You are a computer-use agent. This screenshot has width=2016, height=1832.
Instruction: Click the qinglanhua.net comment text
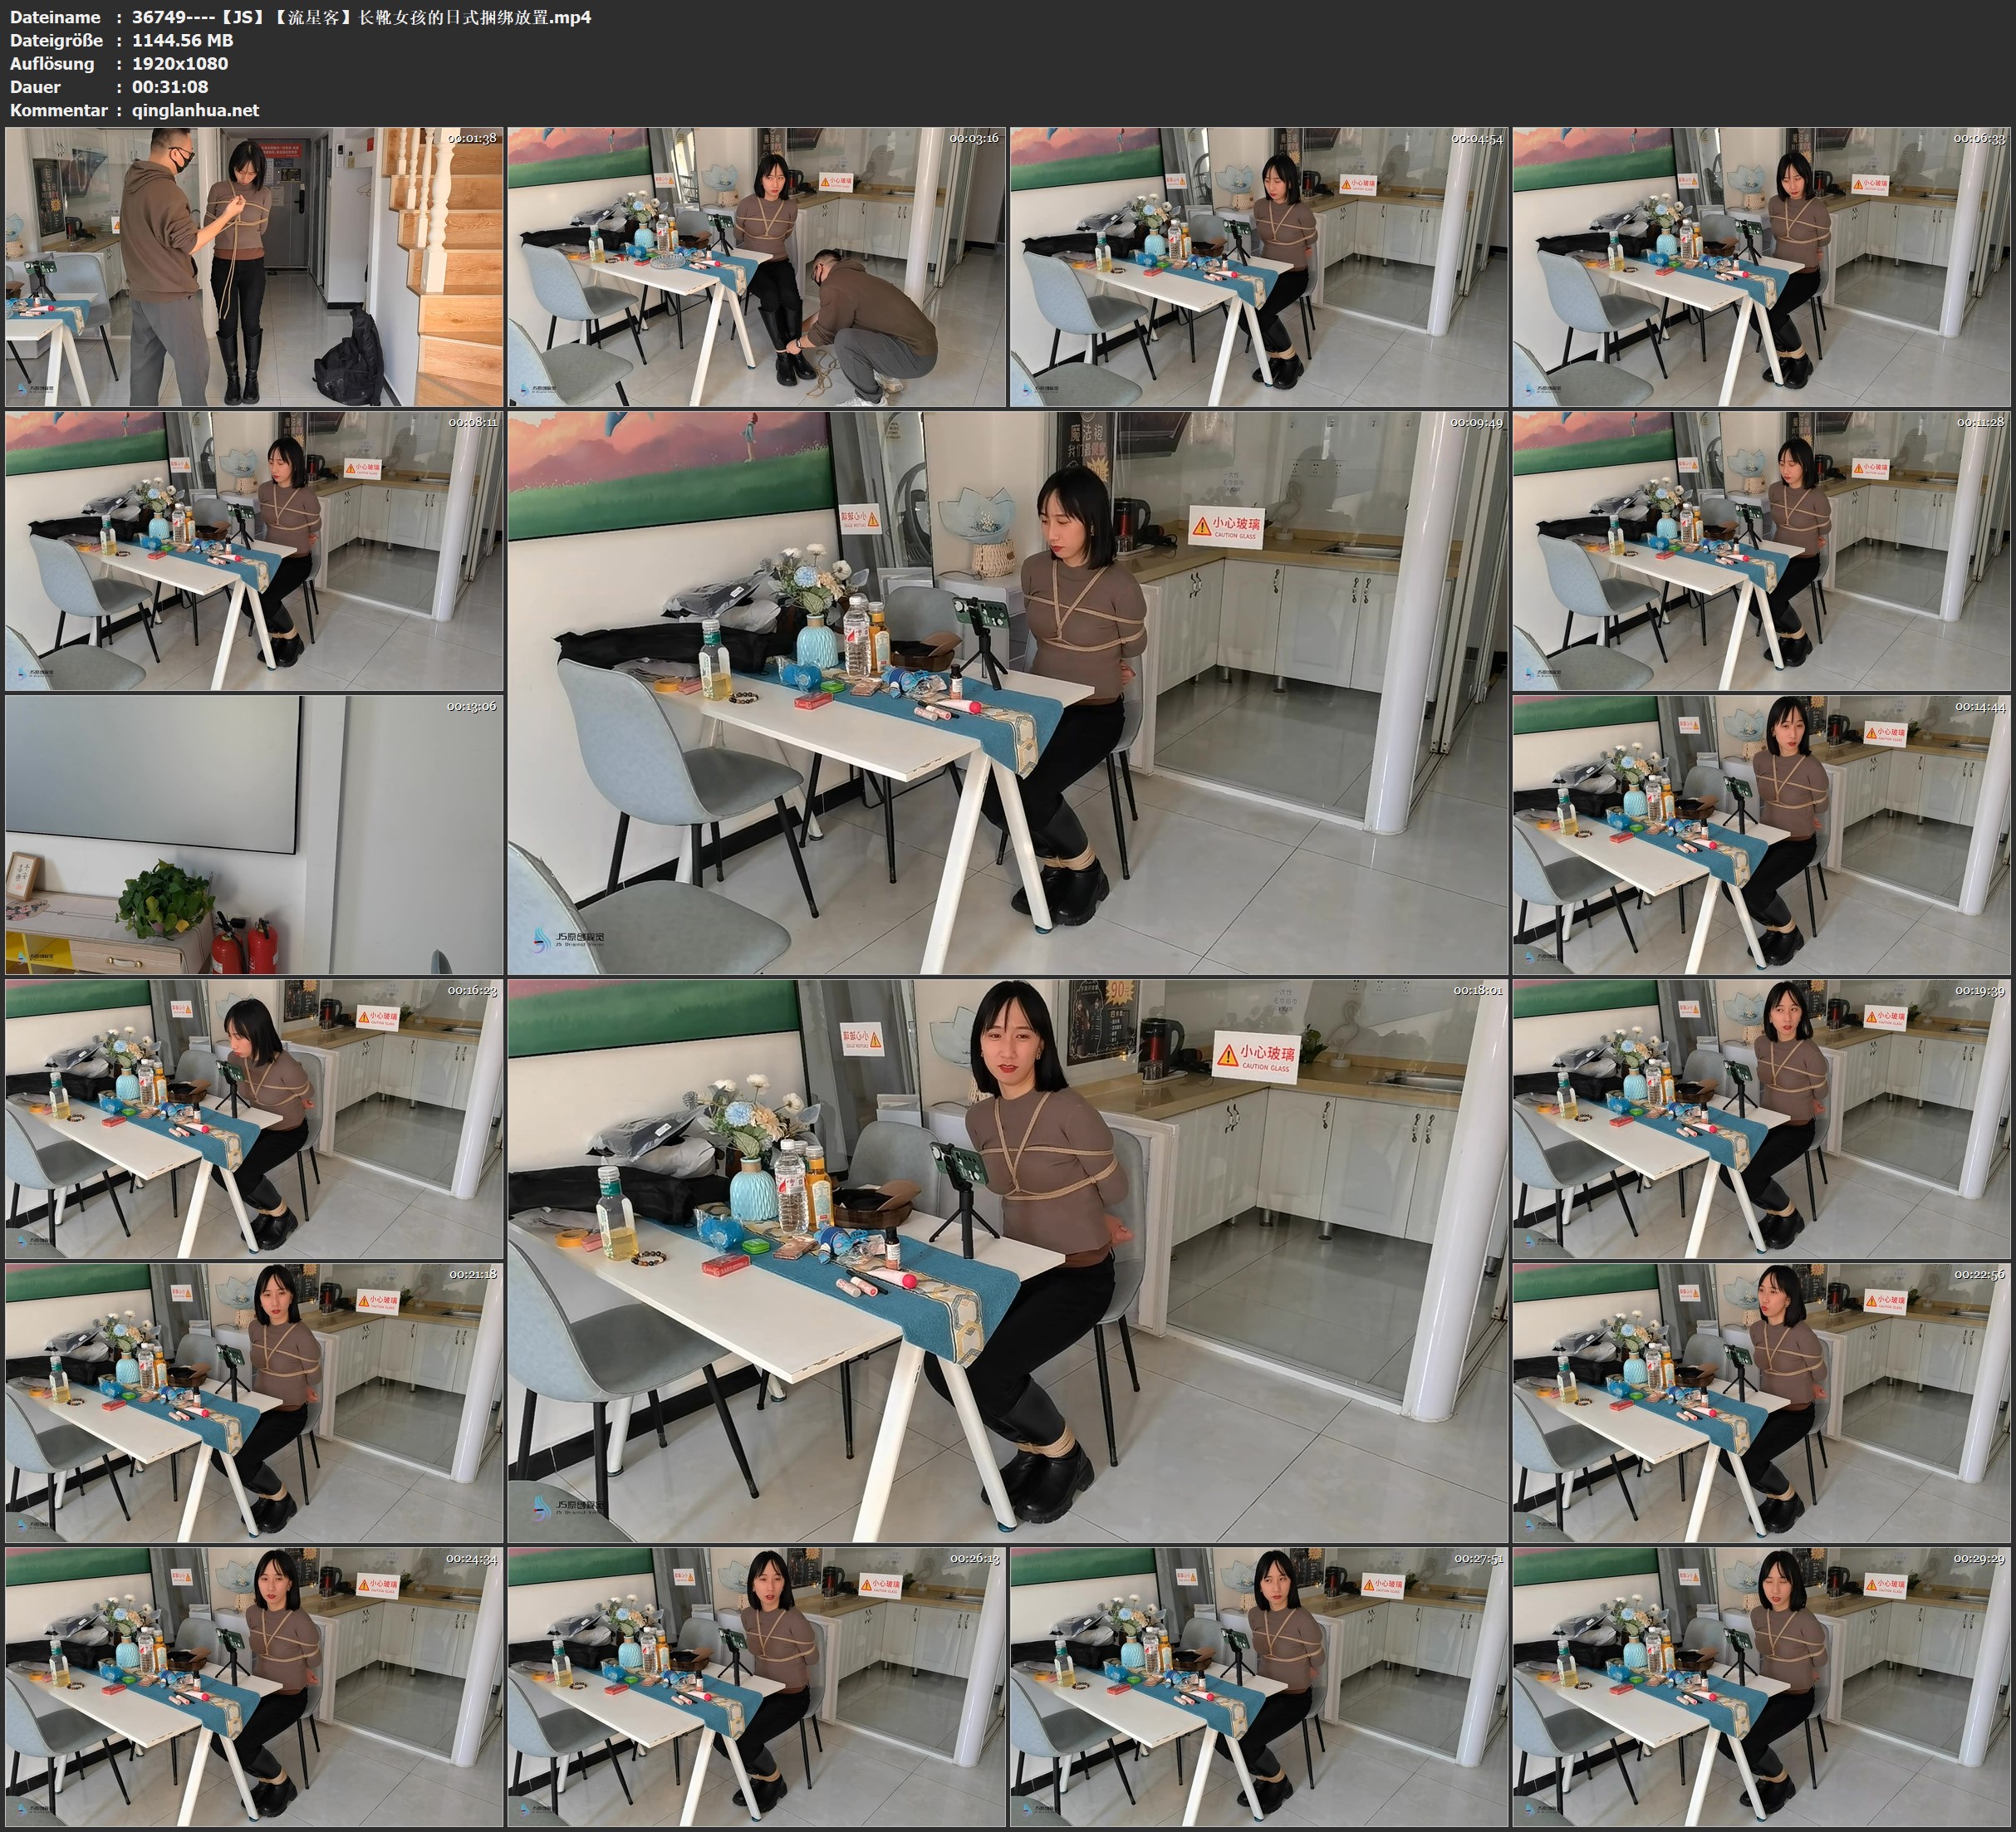195,110
